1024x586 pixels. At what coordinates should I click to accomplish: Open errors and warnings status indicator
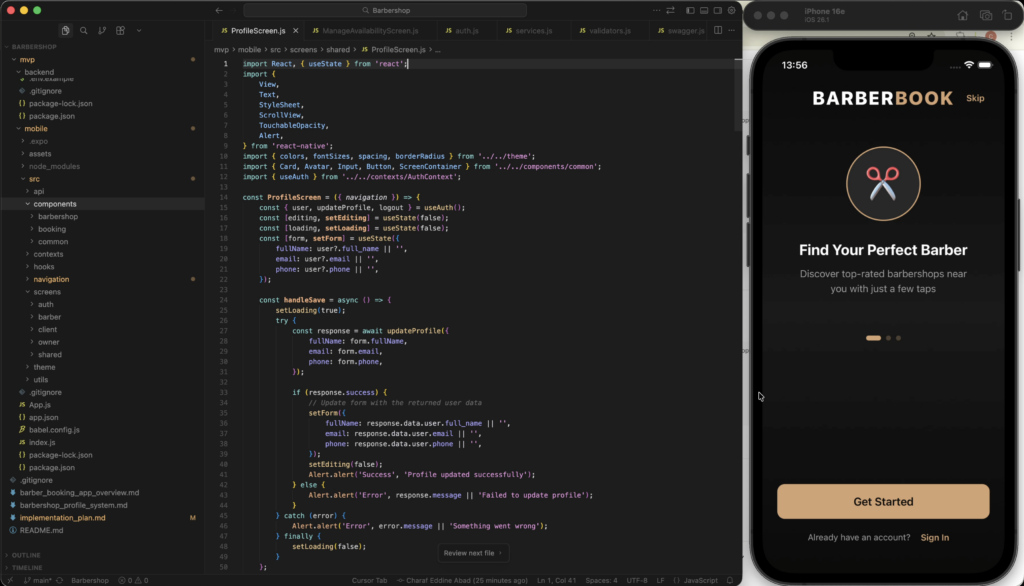pos(133,580)
